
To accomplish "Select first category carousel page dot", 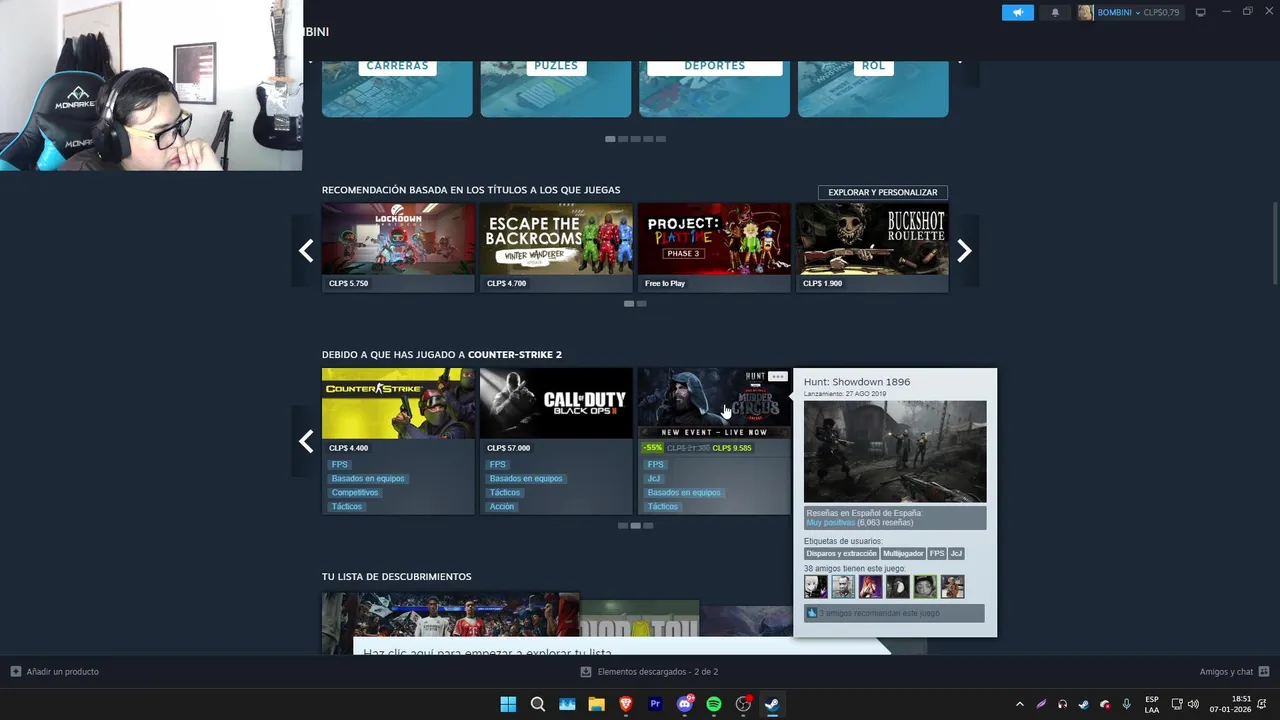I will click(610, 139).
